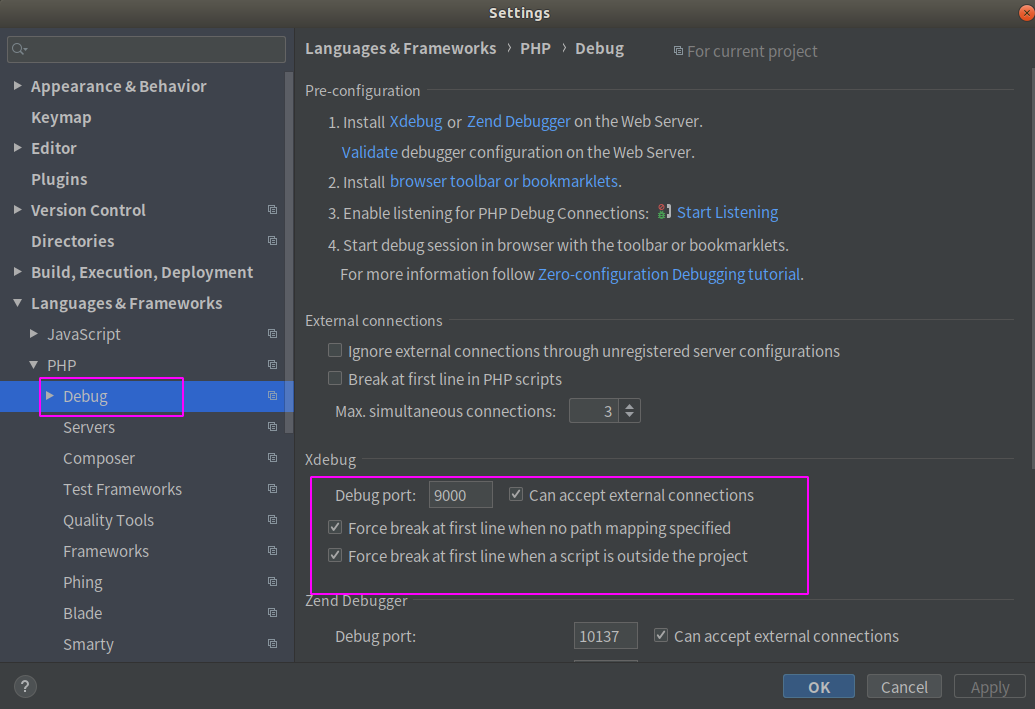This screenshot has width=1035, height=709.
Task: Open the PHP breadcrumb in the header
Action: [x=535, y=48]
